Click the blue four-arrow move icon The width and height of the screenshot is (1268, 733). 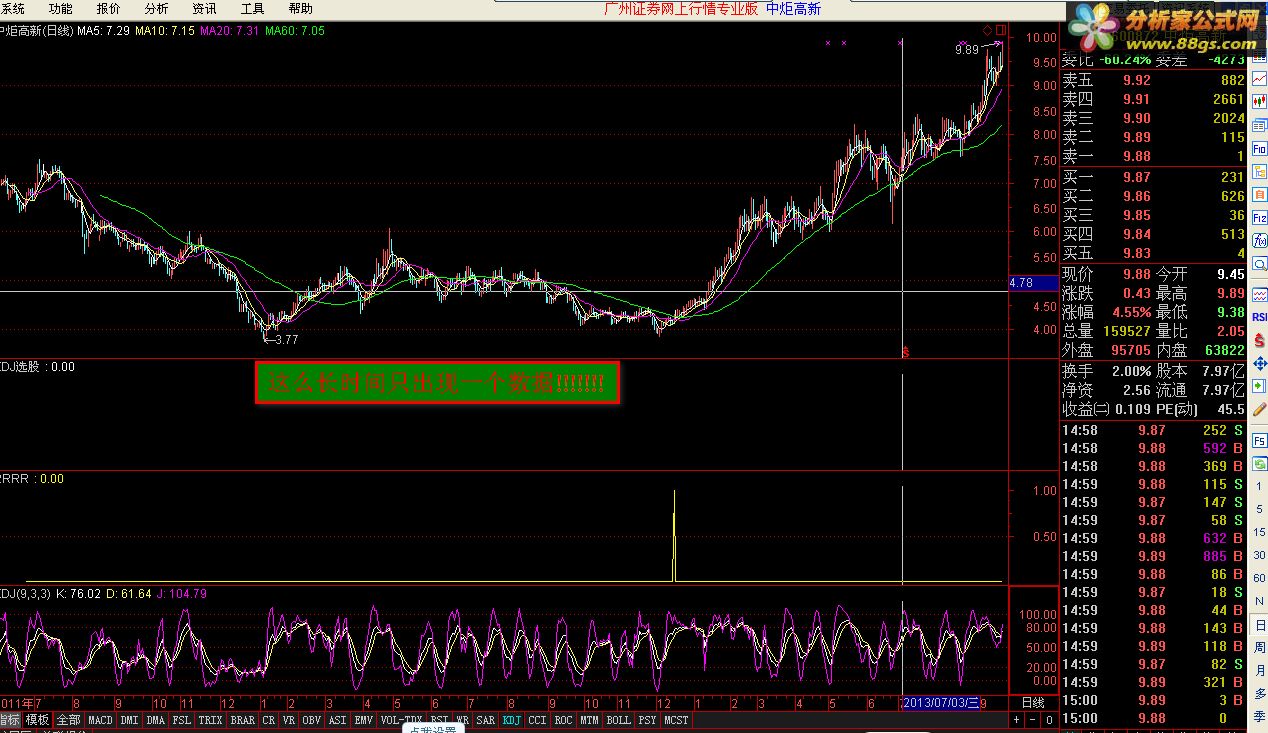click(x=1258, y=364)
